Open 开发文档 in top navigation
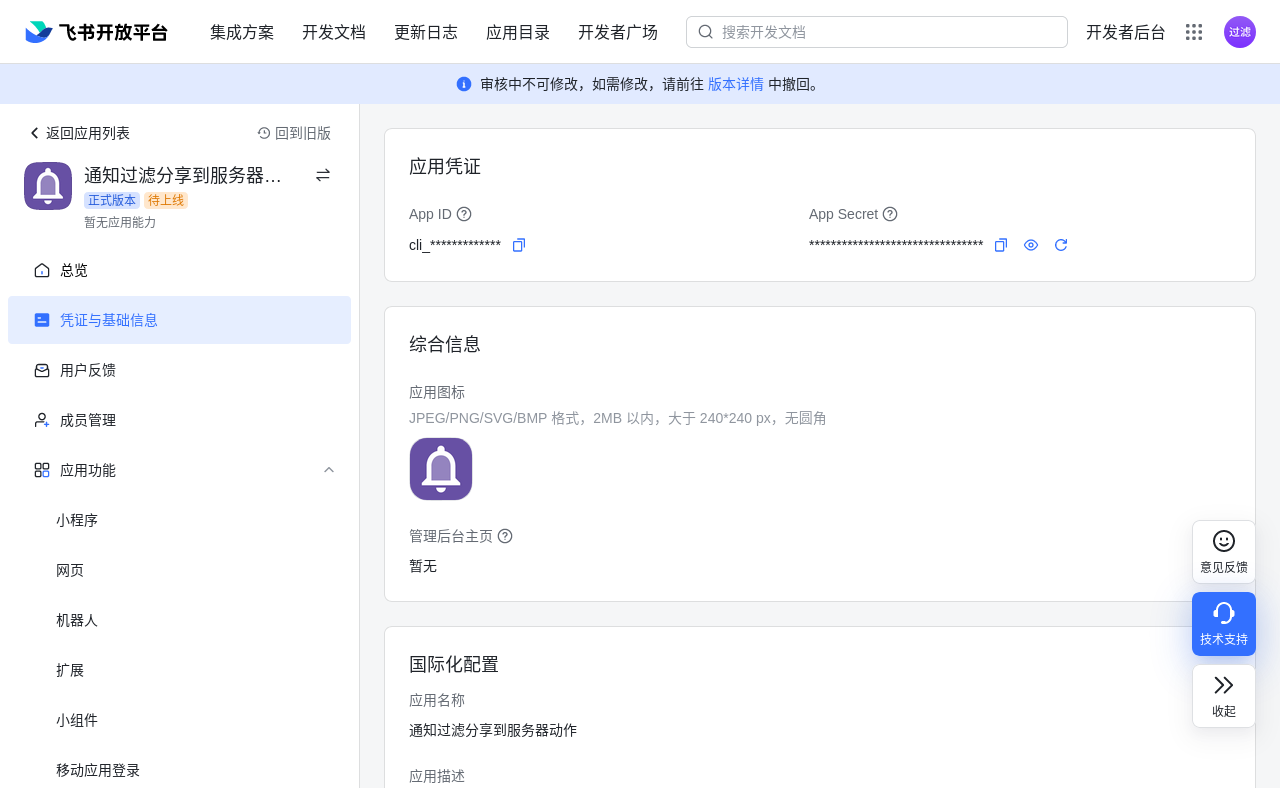This screenshot has width=1280, height=788. point(334,32)
